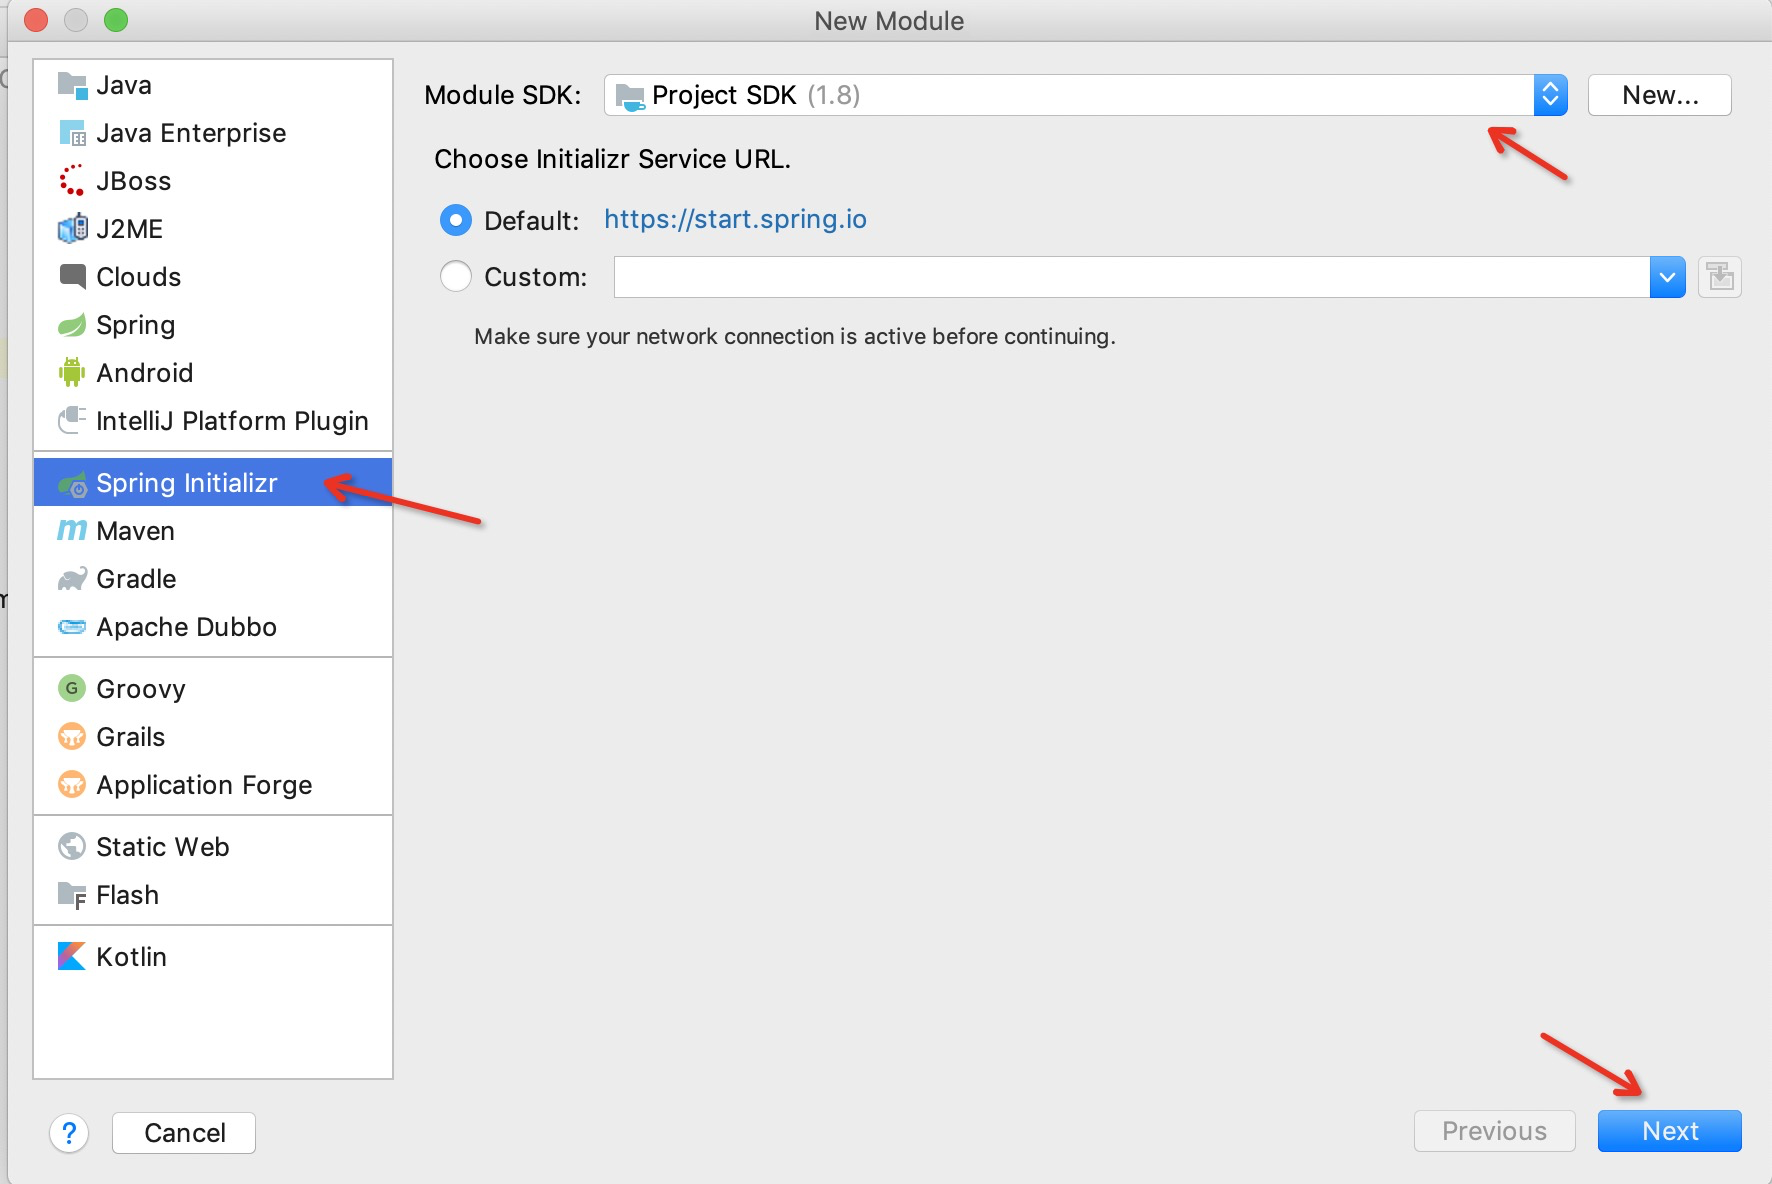
Task: Select the Clouds list entry
Action: click(213, 277)
